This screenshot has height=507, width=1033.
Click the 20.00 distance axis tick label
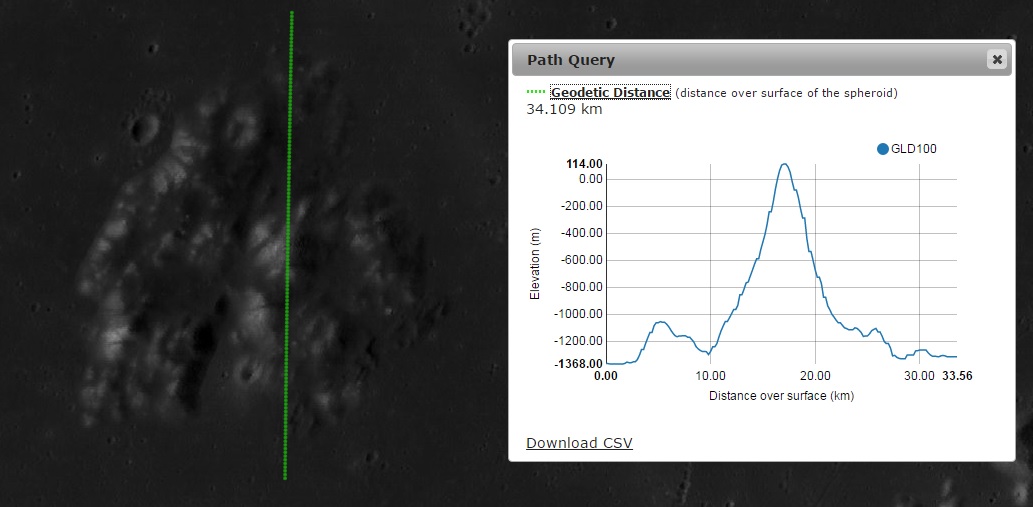pos(815,376)
